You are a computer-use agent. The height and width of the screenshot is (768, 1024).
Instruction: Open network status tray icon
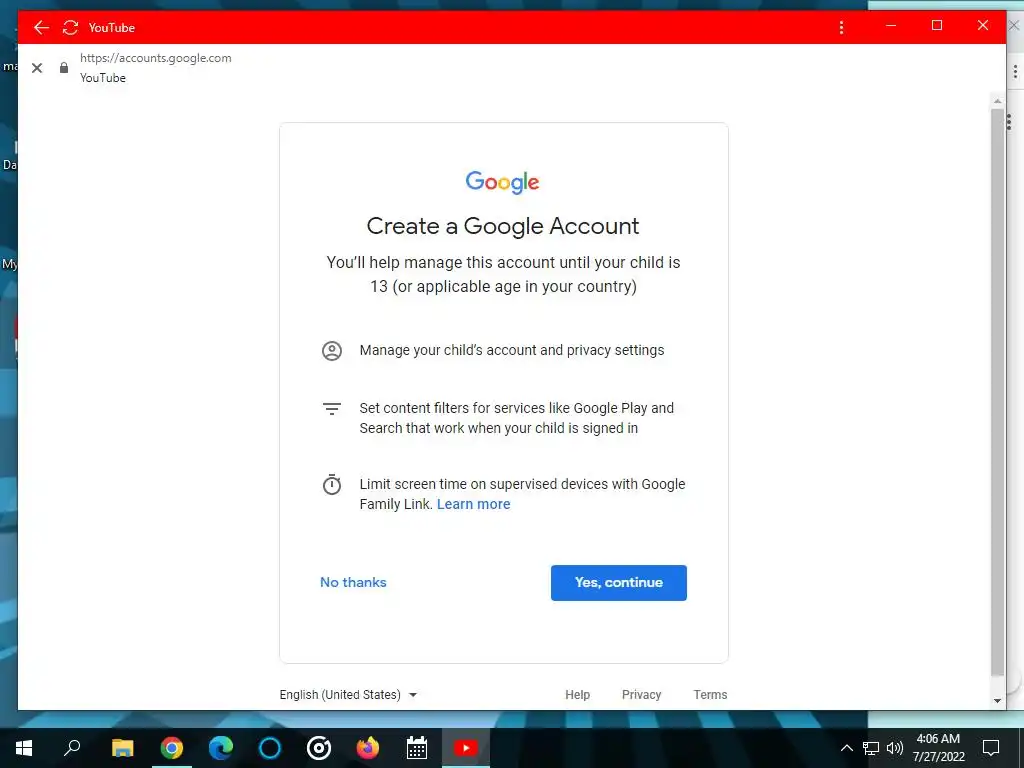(871, 748)
